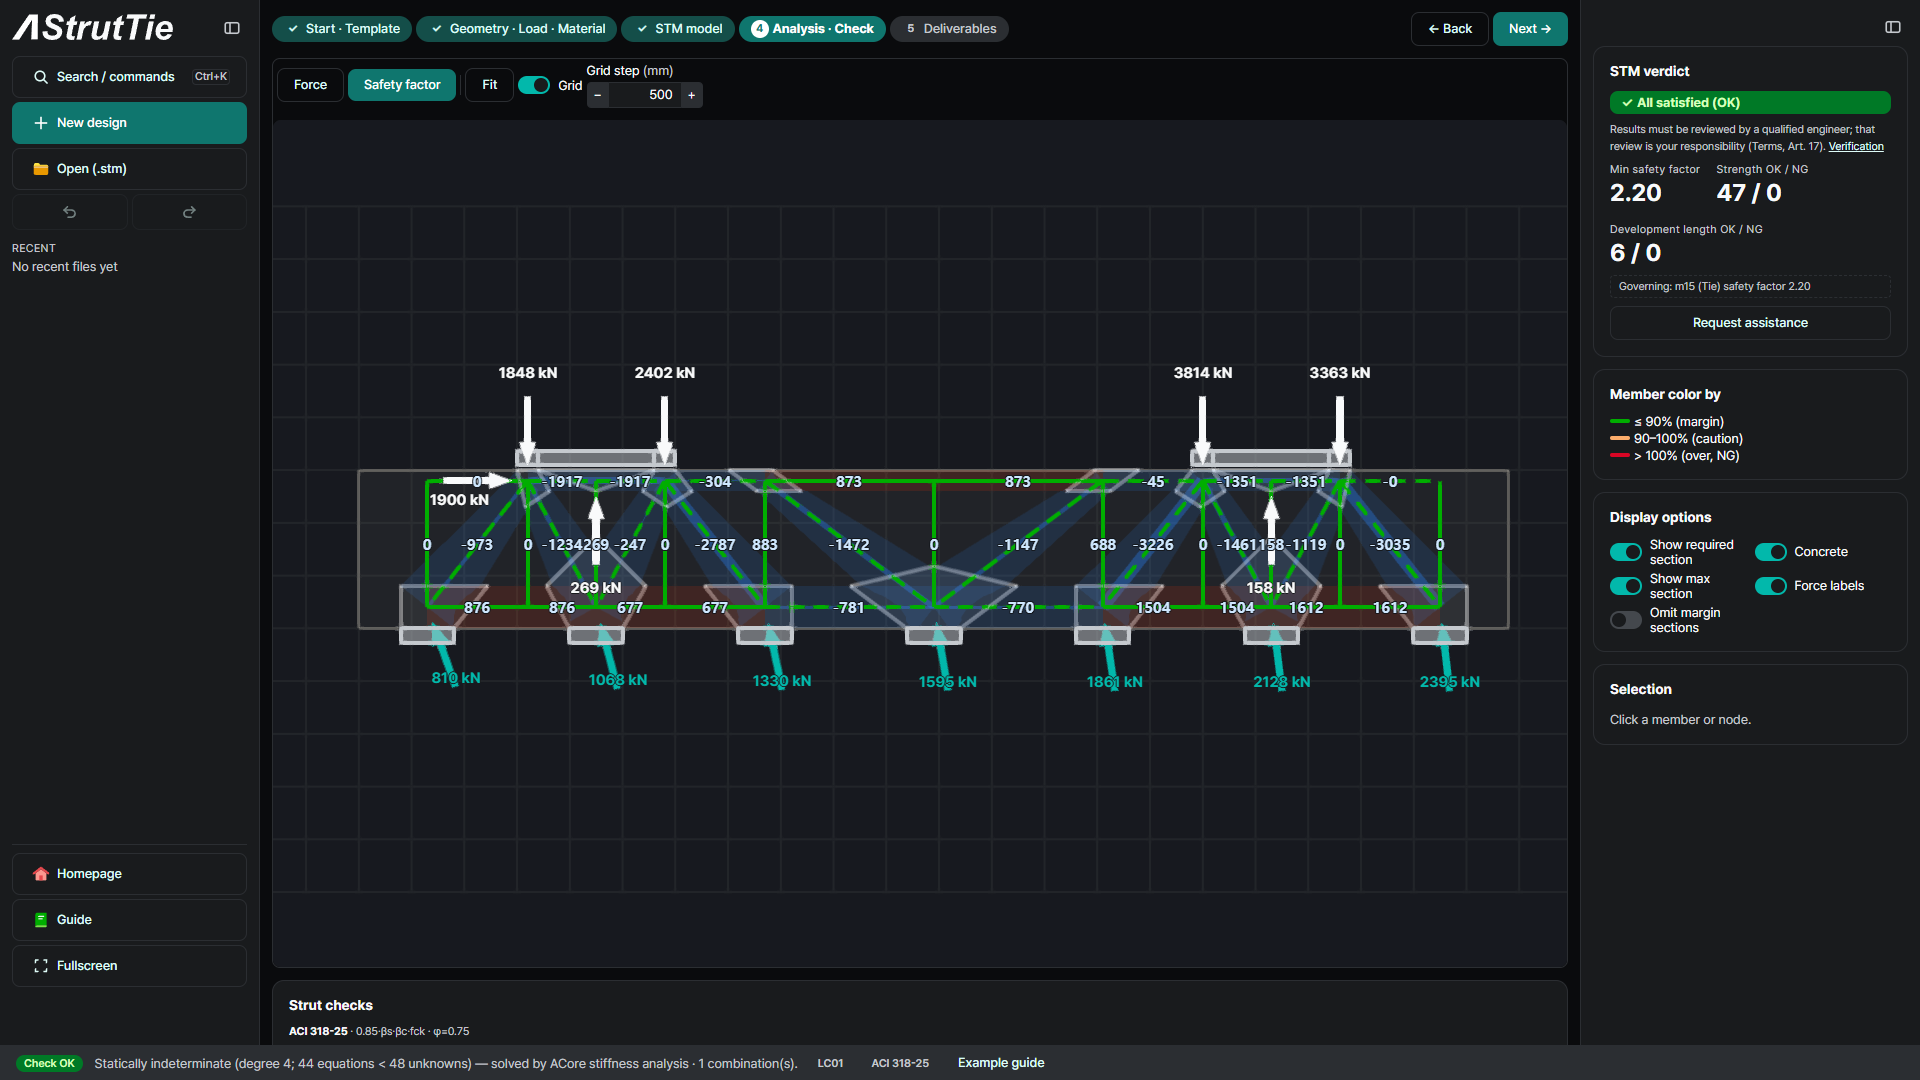
Task: Toggle Force labels display
Action: click(1771, 586)
